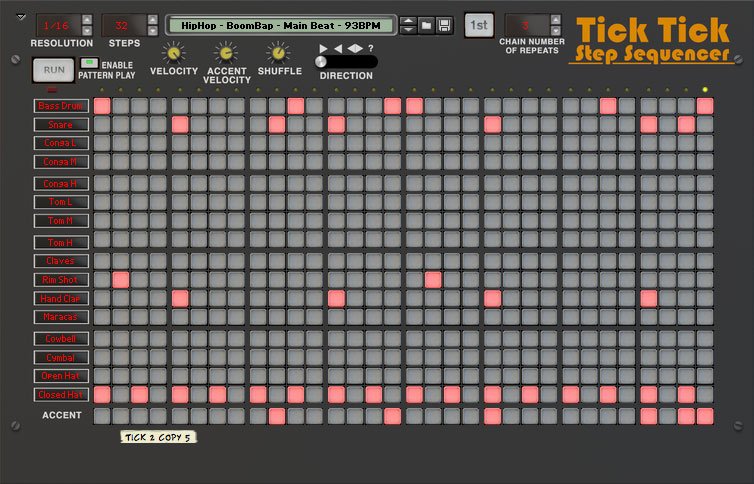Image resolution: width=754 pixels, height=484 pixels.
Task: Select next patch with preset arrows
Action: click(408, 30)
